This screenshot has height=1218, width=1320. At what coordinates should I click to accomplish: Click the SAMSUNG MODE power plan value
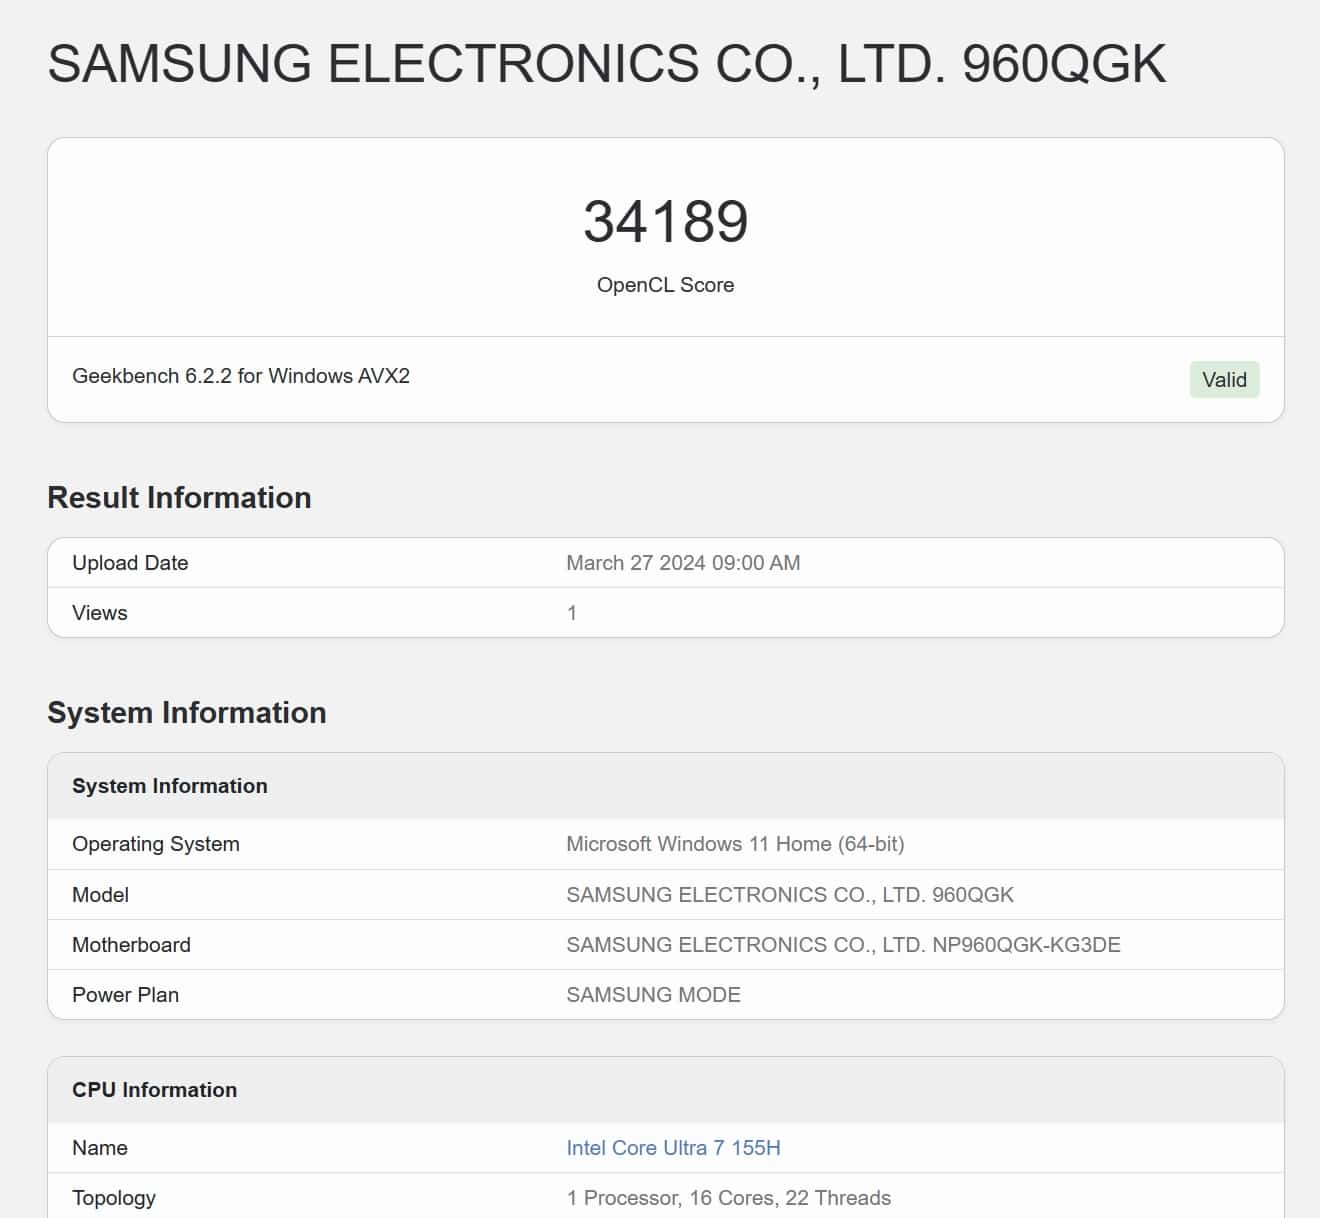[x=653, y=995]
